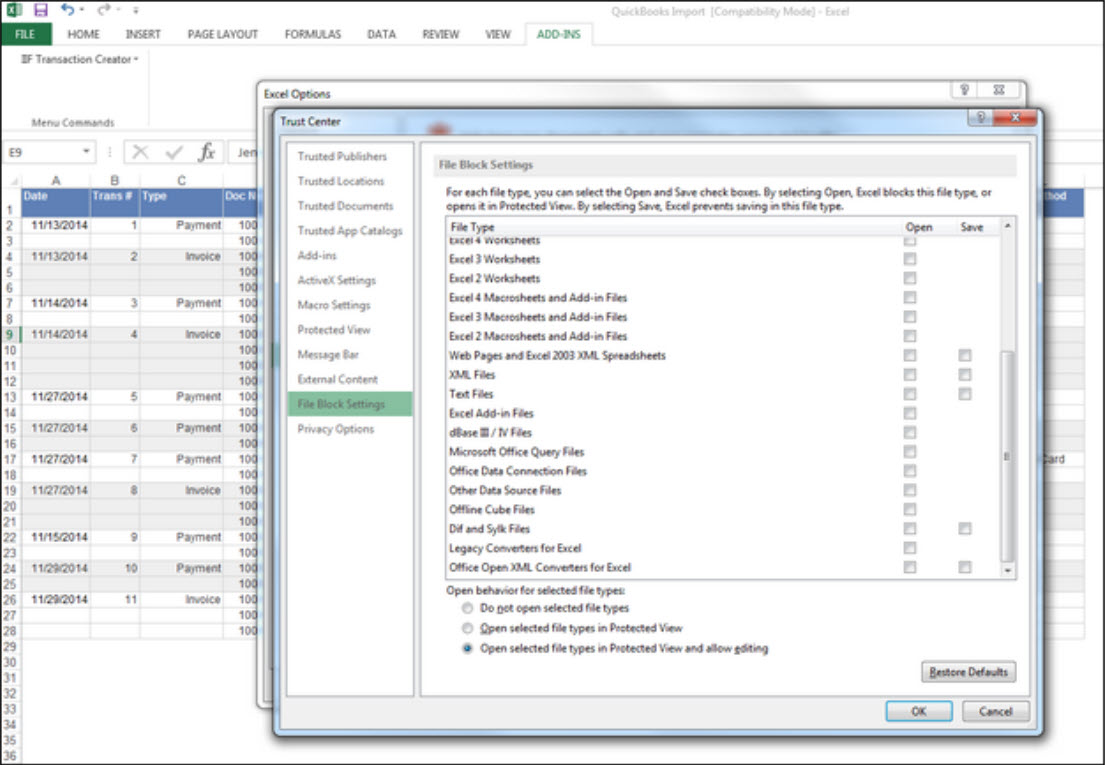Check Open for Legacy Converters for Excel
Image resolution: width=1105 pixels, height=765 pixels.
point(910,548)
